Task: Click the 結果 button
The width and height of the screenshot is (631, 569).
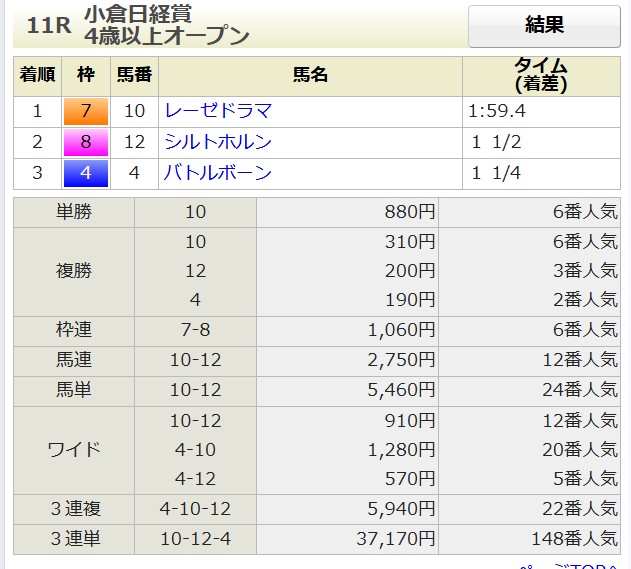Action: [x=544, y=26]
